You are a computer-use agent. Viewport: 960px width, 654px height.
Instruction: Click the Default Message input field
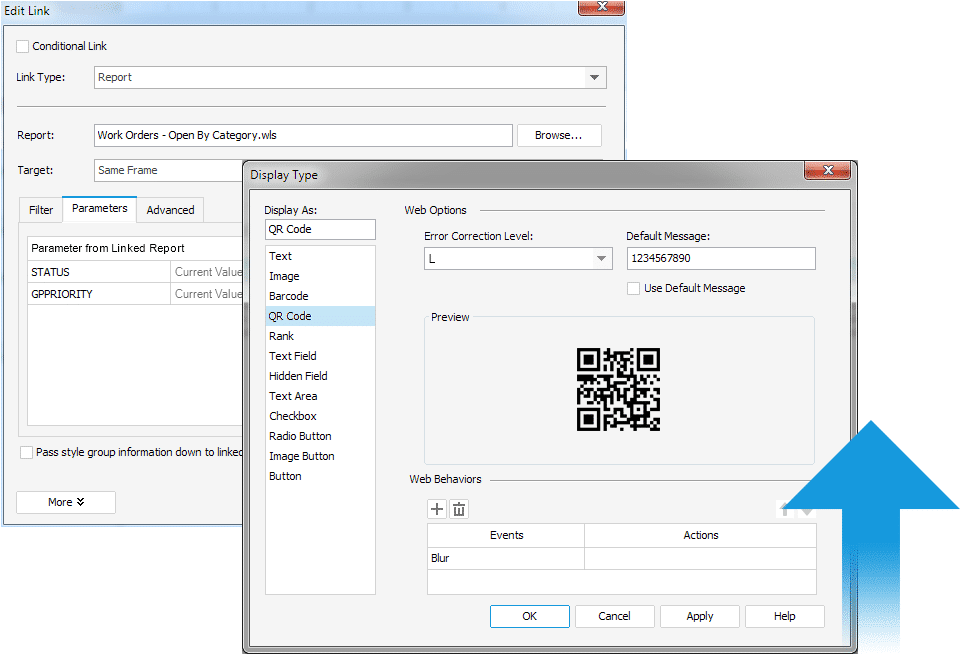coord(721,258)
